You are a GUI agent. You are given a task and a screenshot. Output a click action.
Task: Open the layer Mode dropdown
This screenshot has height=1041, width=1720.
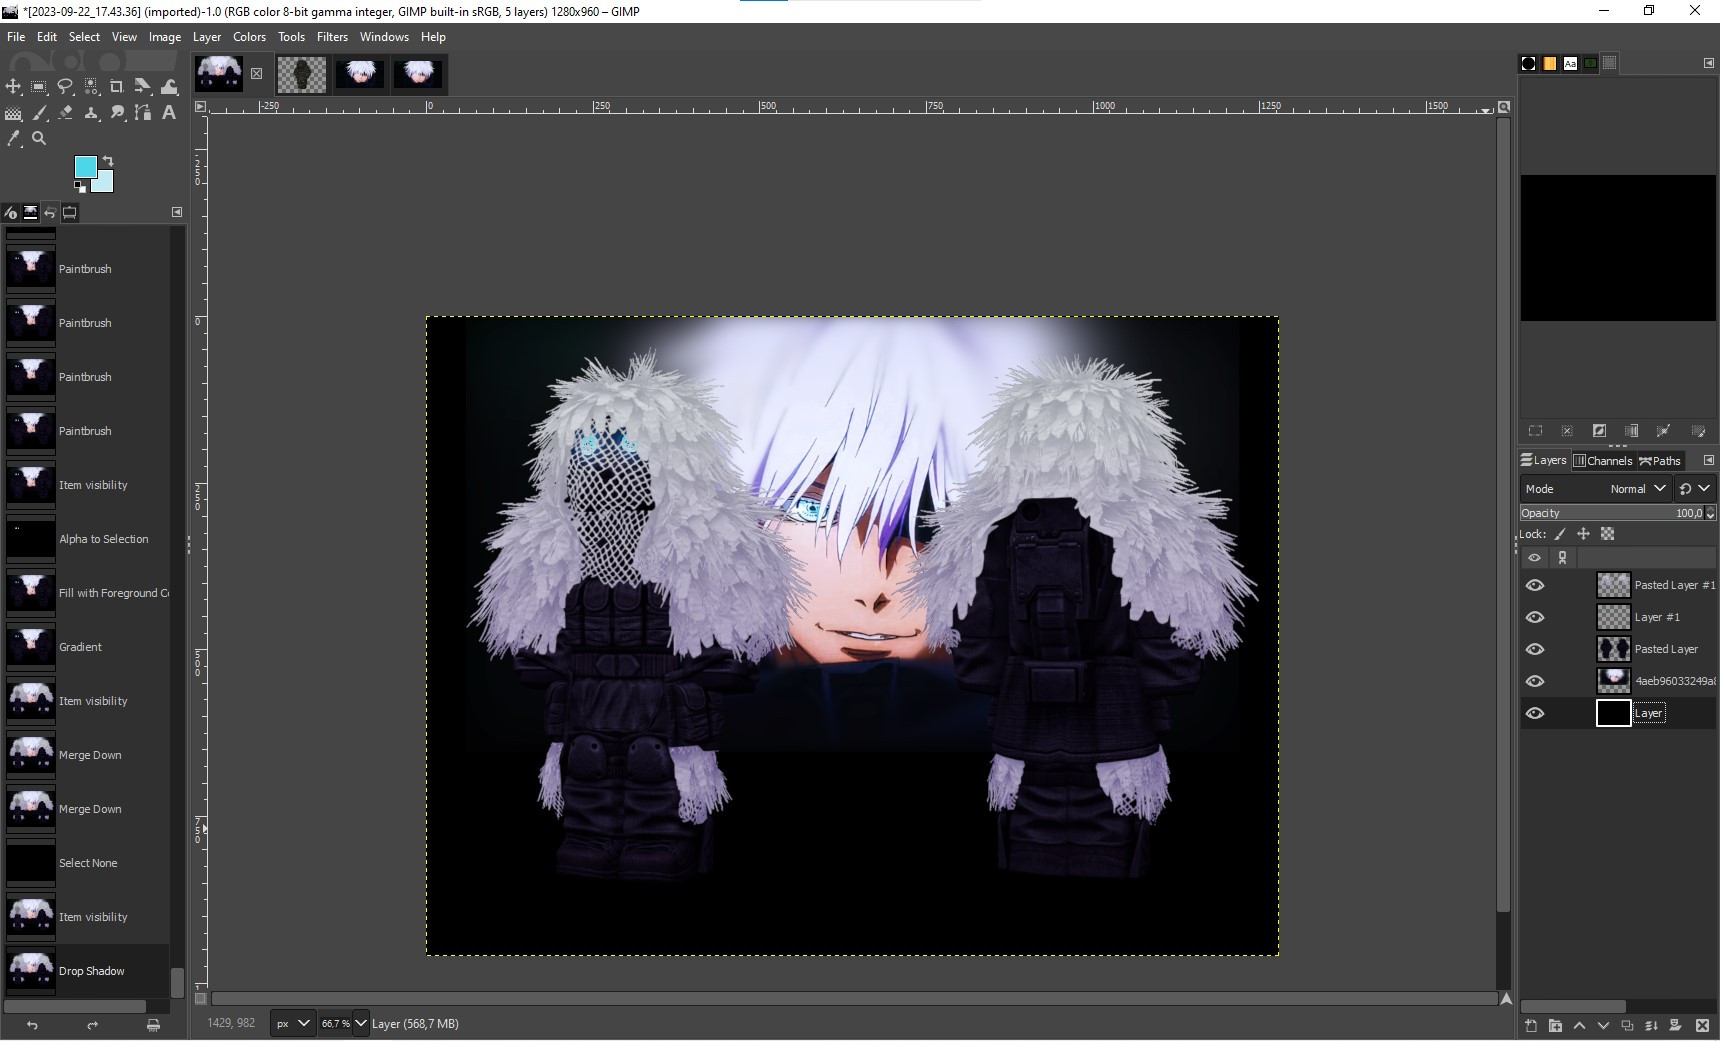(1595, 489)
